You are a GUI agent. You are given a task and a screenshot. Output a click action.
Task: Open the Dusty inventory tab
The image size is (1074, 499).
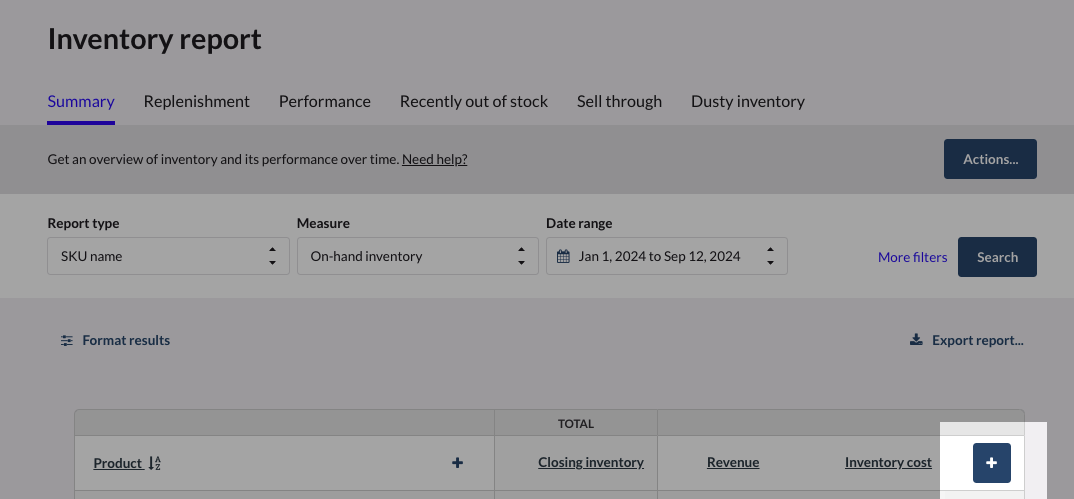[x=748, y=101]
